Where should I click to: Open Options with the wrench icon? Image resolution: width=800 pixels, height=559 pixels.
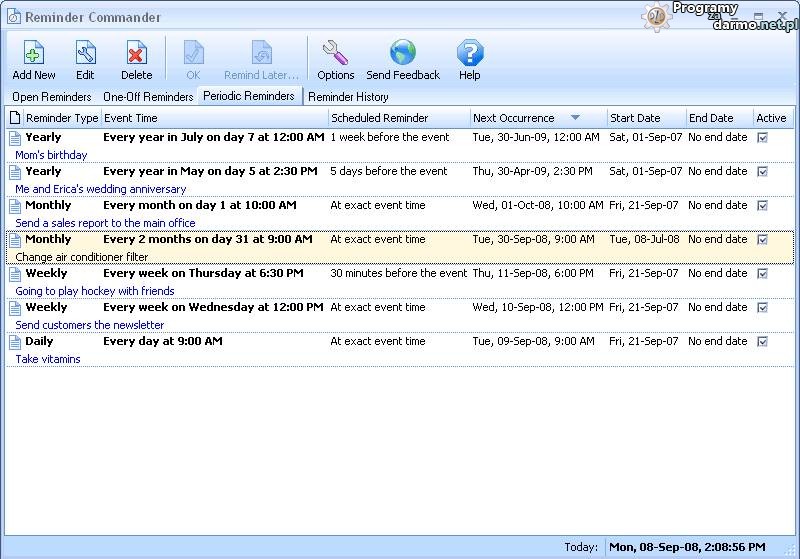[335, 54]
